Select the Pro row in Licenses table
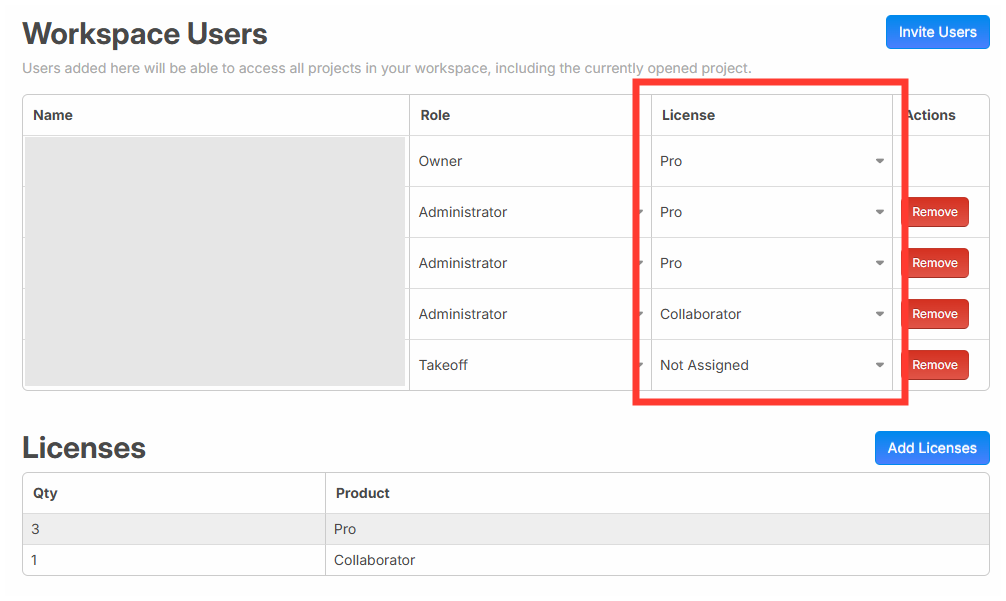Screen dimensions: 1006x601 coord(505,529)
